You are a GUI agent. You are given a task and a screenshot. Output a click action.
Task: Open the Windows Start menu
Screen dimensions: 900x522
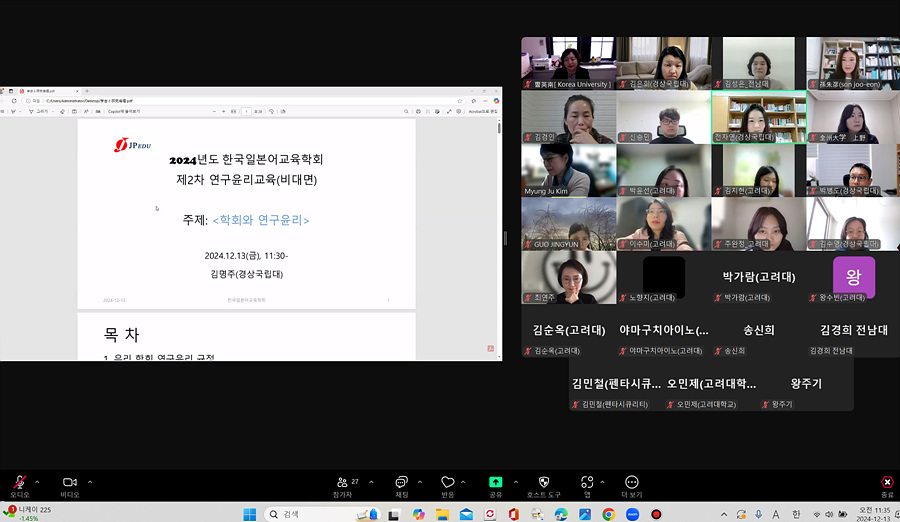[249, 514]
